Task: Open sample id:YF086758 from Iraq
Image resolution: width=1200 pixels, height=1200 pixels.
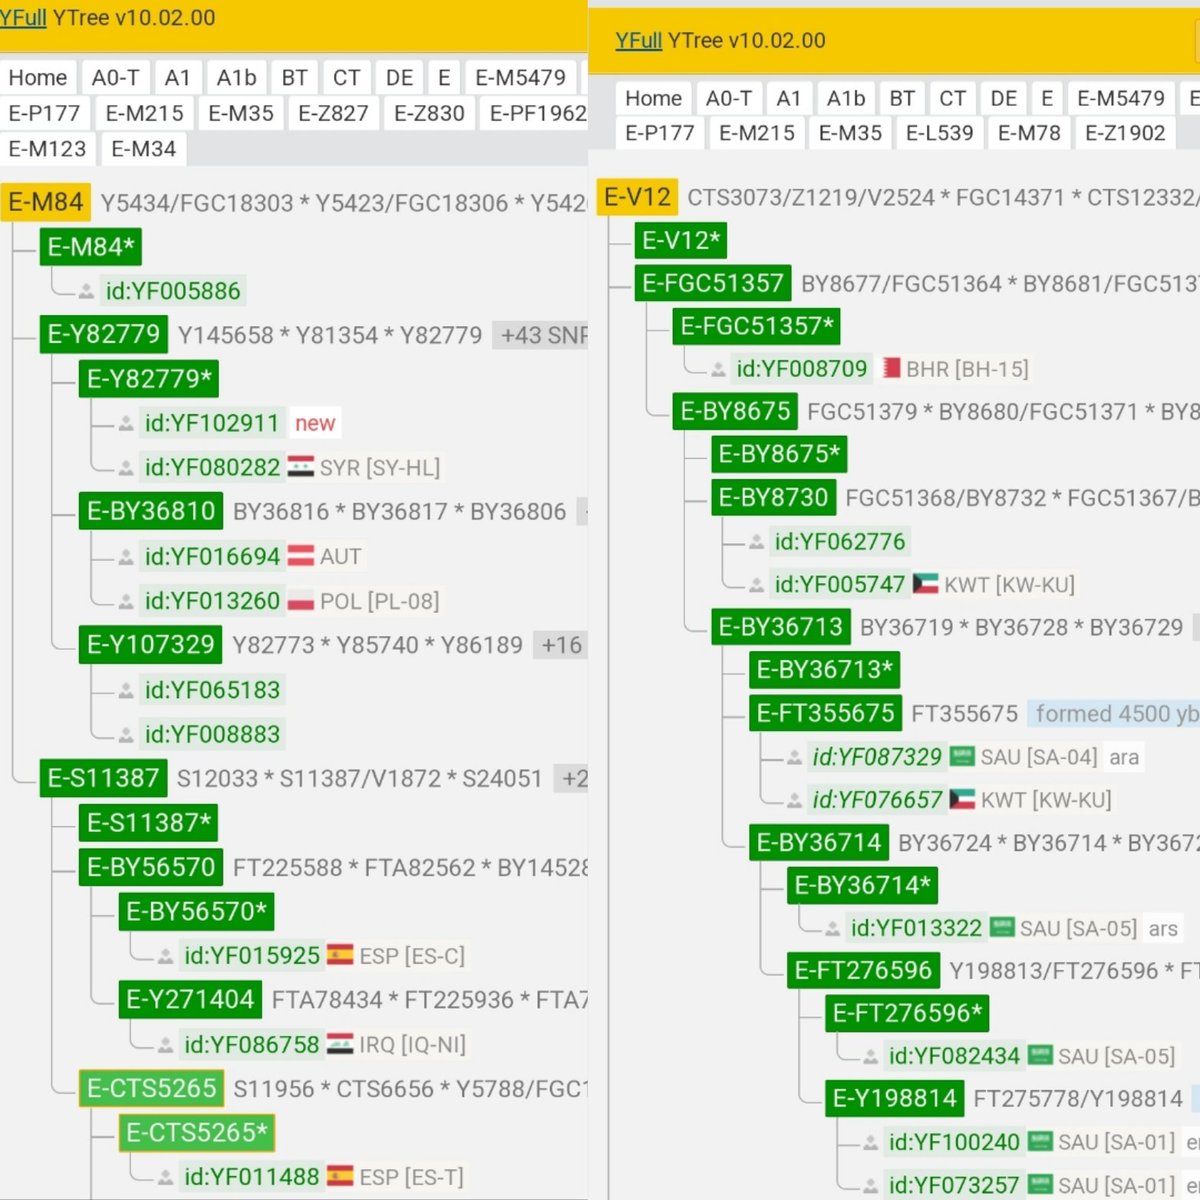Action: pos(251,1045)
